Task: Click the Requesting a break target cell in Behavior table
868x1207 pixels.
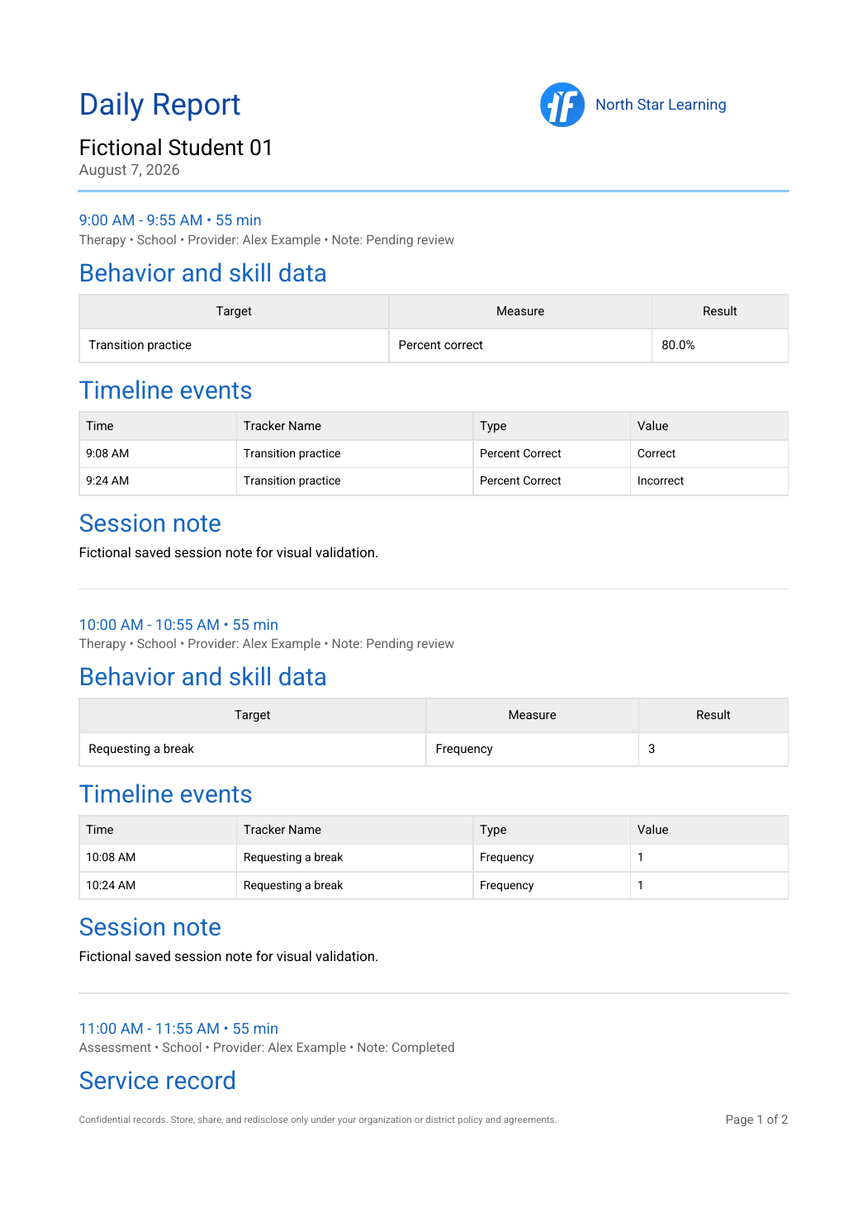Action: (253, 749)
